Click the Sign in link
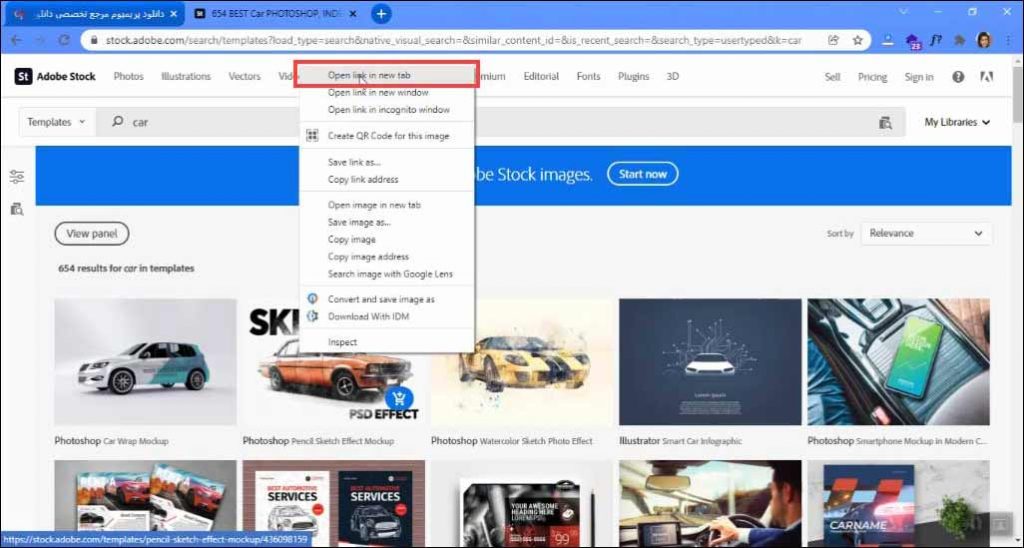The width and height of the screenshot is (1024, 548). [919, 77]
